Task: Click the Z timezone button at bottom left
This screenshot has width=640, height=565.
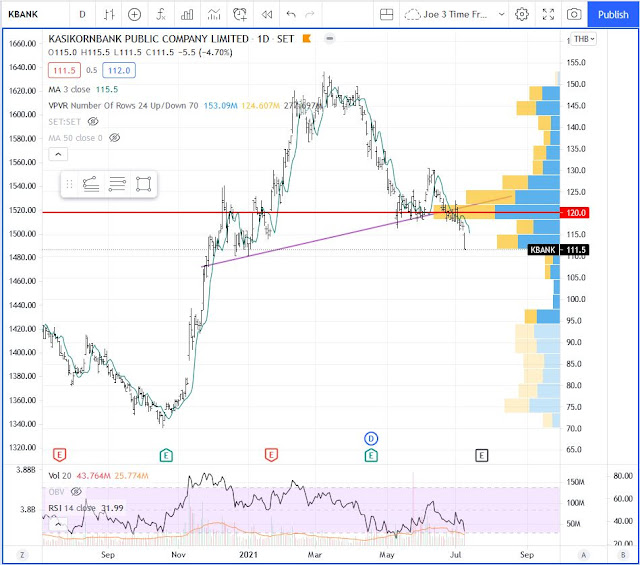Action: pos(22,555)
